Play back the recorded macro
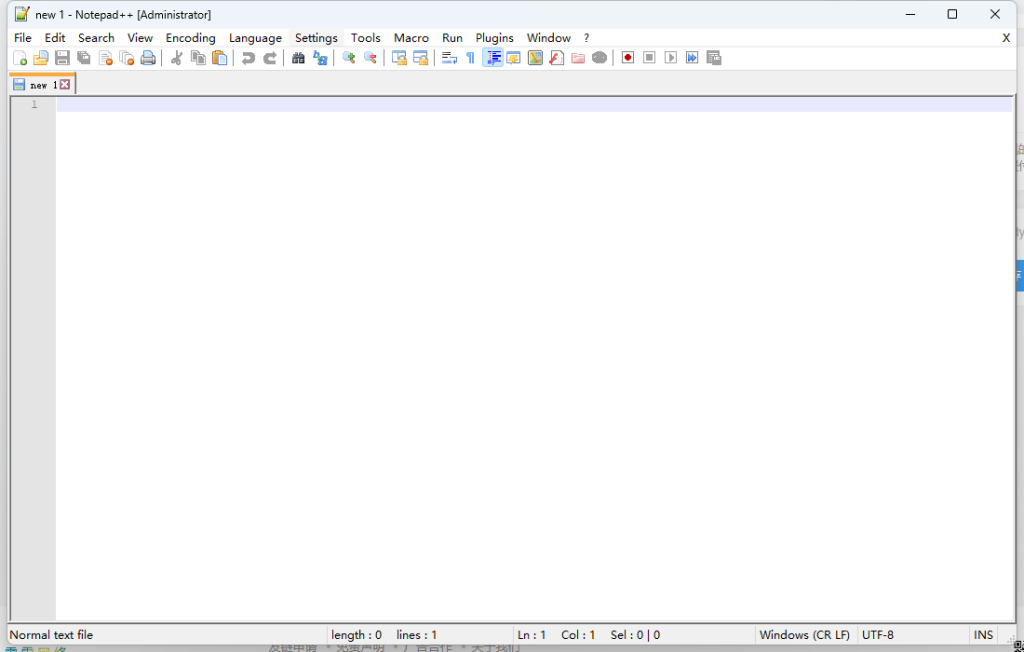The image size is (1024, 652). [x=671, y=58]
